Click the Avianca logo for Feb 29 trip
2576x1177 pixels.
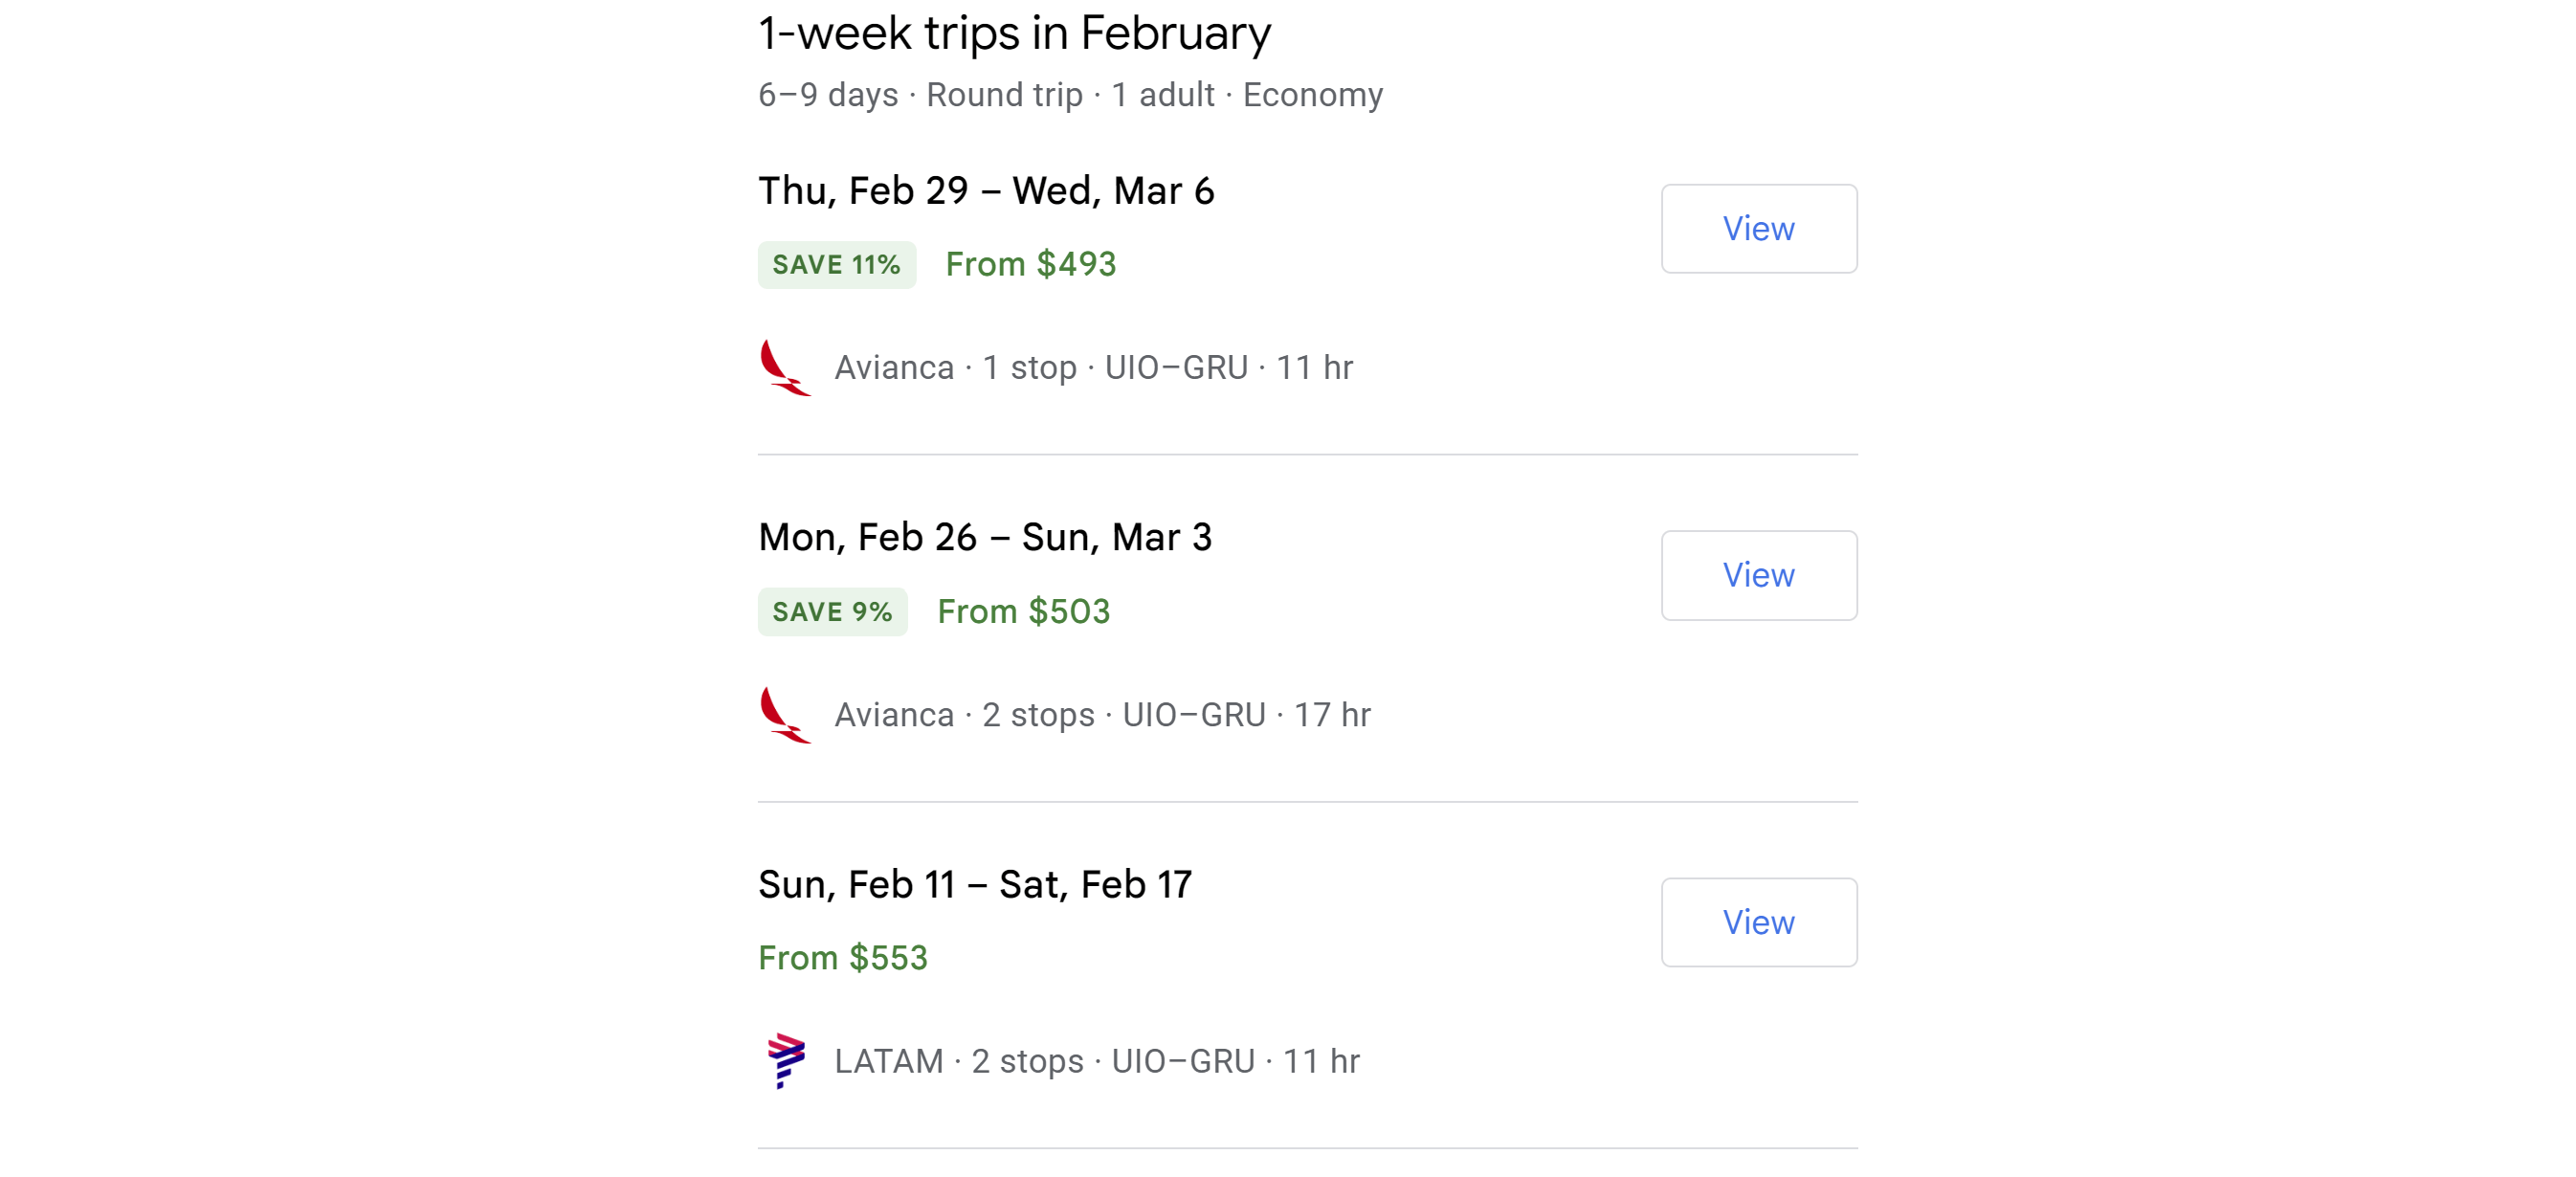tap(785, 368)
